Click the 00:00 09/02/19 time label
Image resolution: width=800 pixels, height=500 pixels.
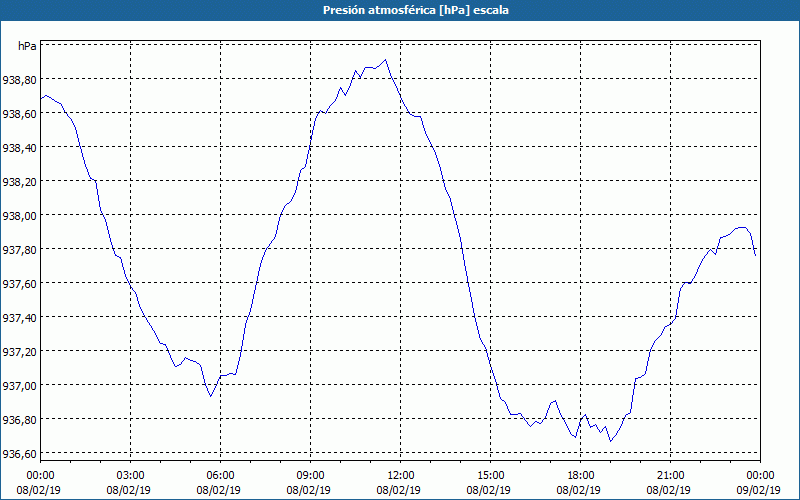(759, 483)
